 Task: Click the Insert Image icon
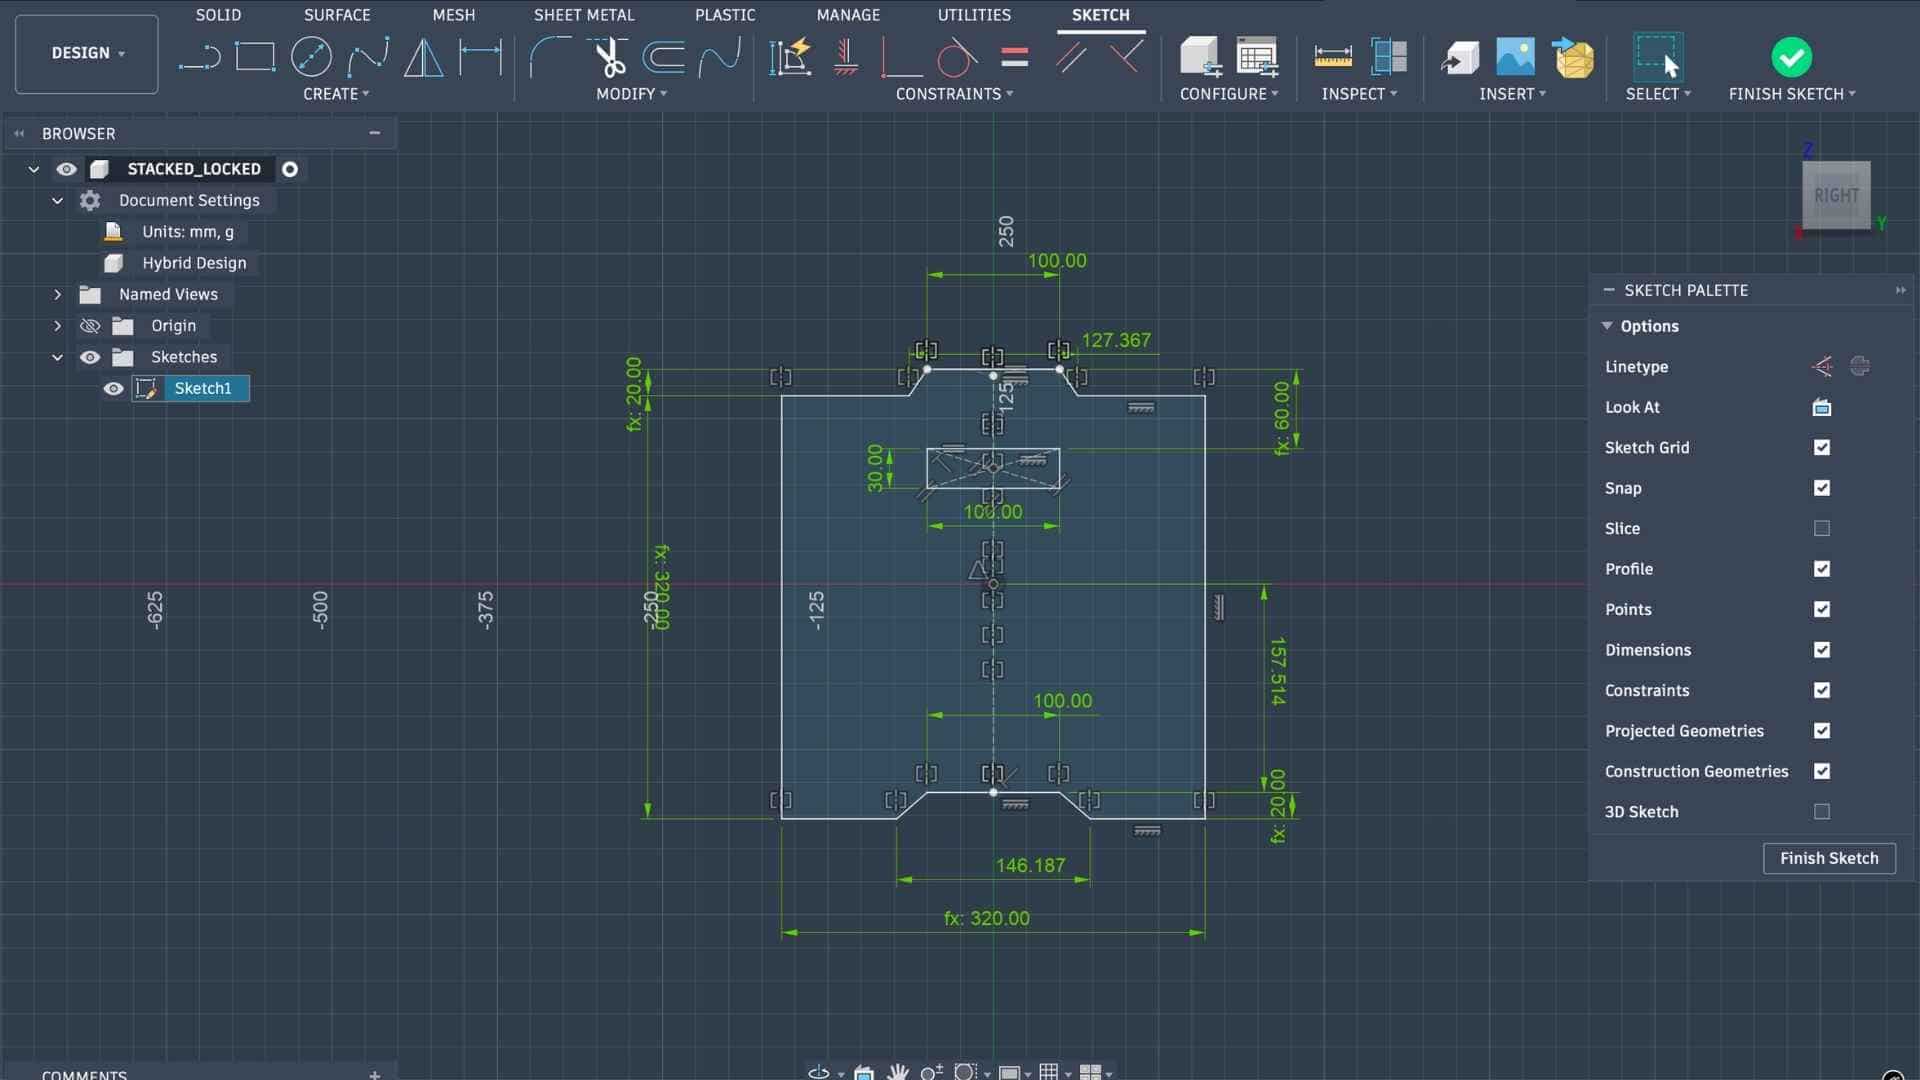click(1515, 57)
